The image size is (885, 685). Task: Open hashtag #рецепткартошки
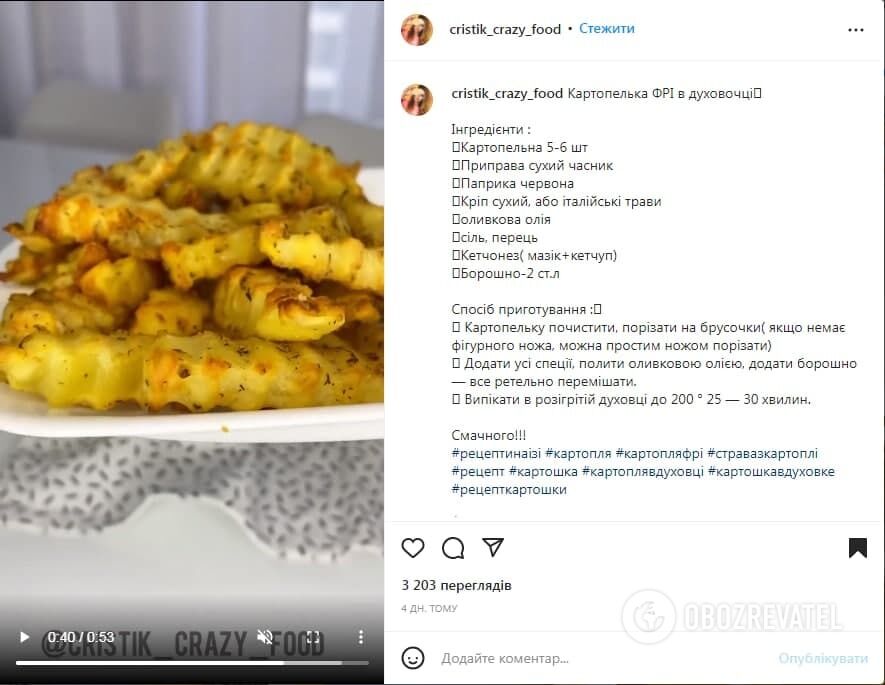[x=509, y=489]
